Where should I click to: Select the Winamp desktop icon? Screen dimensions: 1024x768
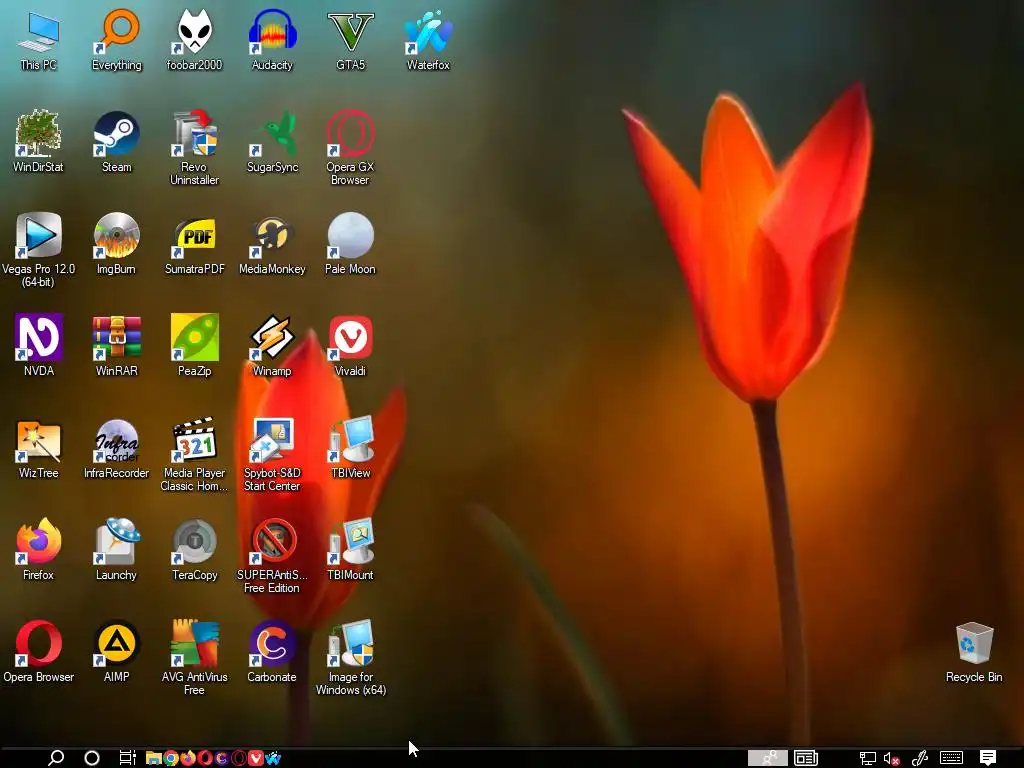[272, 346]
